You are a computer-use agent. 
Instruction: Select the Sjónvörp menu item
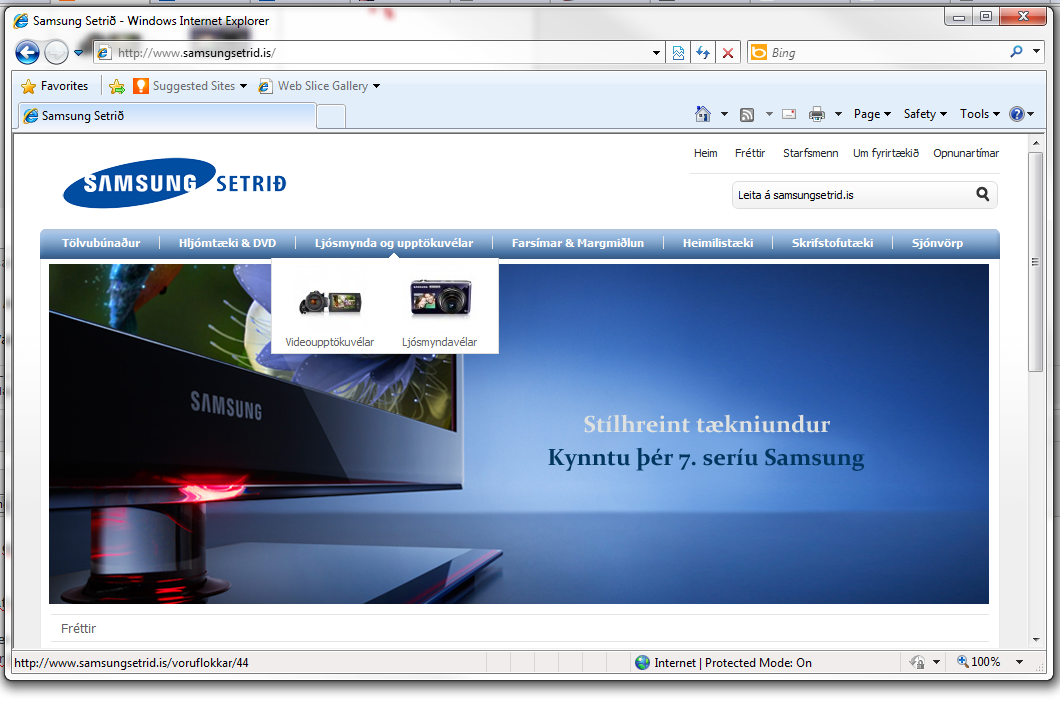(x=937, y=243)
